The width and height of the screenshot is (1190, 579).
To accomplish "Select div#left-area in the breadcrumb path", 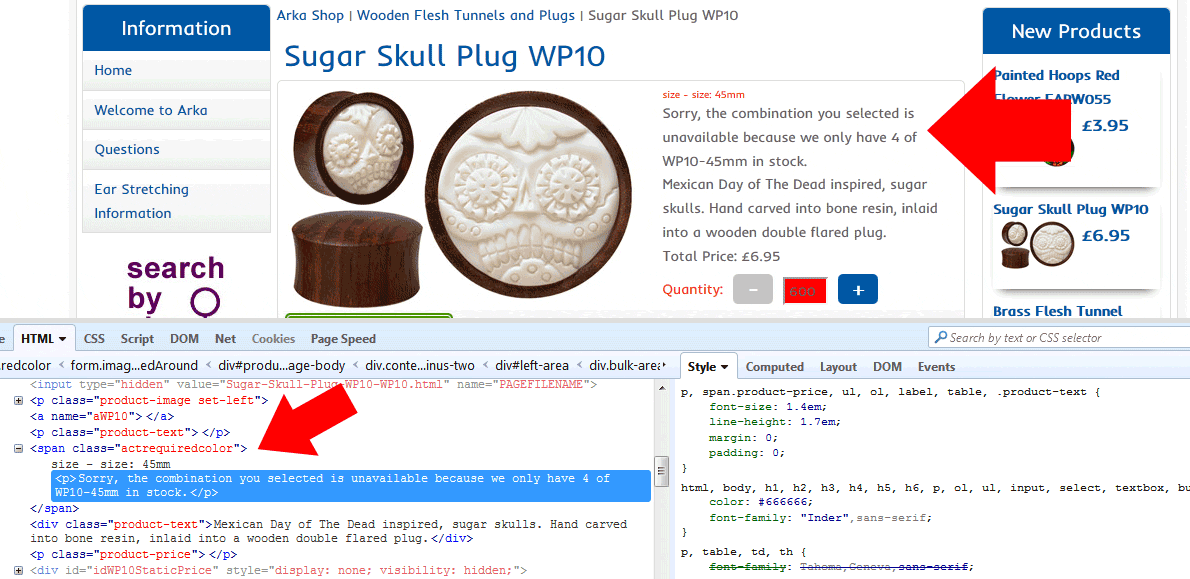I will (534, 365).
